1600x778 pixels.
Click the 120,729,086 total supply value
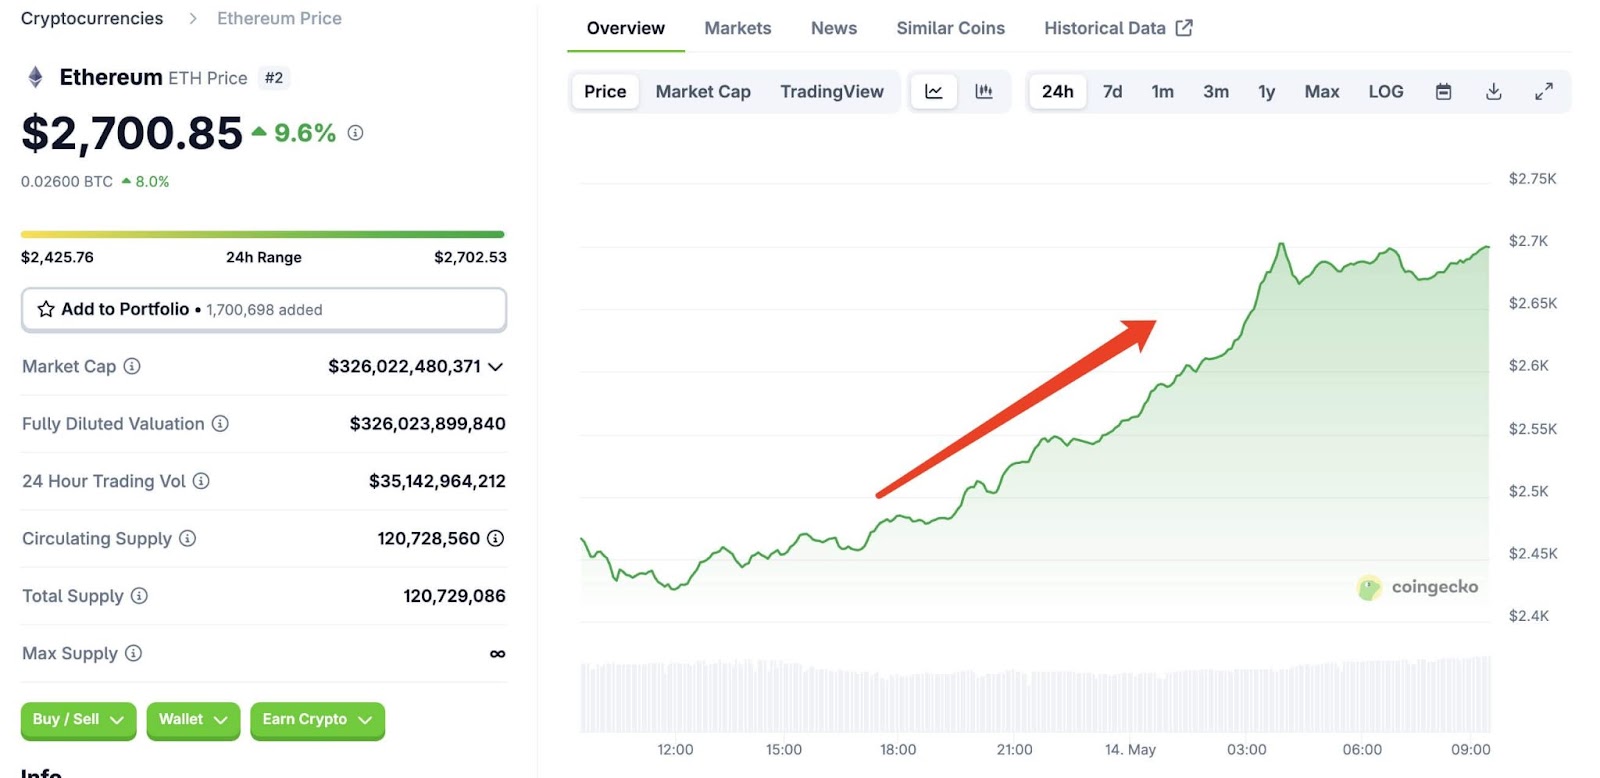[x=454, y=596]
